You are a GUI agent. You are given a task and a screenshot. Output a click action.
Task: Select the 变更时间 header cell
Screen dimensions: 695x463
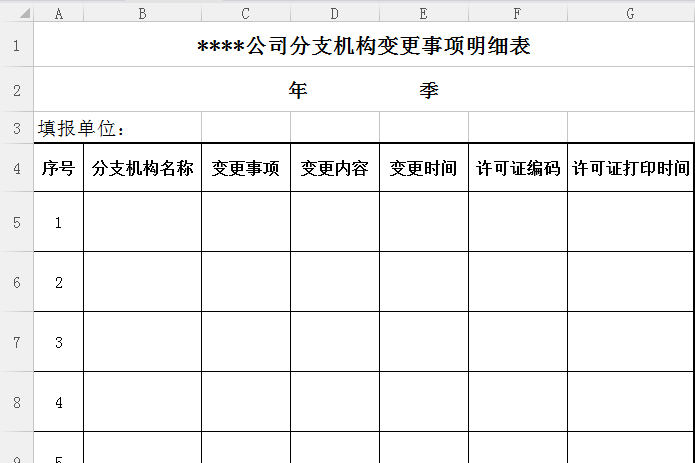coord(424,168)
